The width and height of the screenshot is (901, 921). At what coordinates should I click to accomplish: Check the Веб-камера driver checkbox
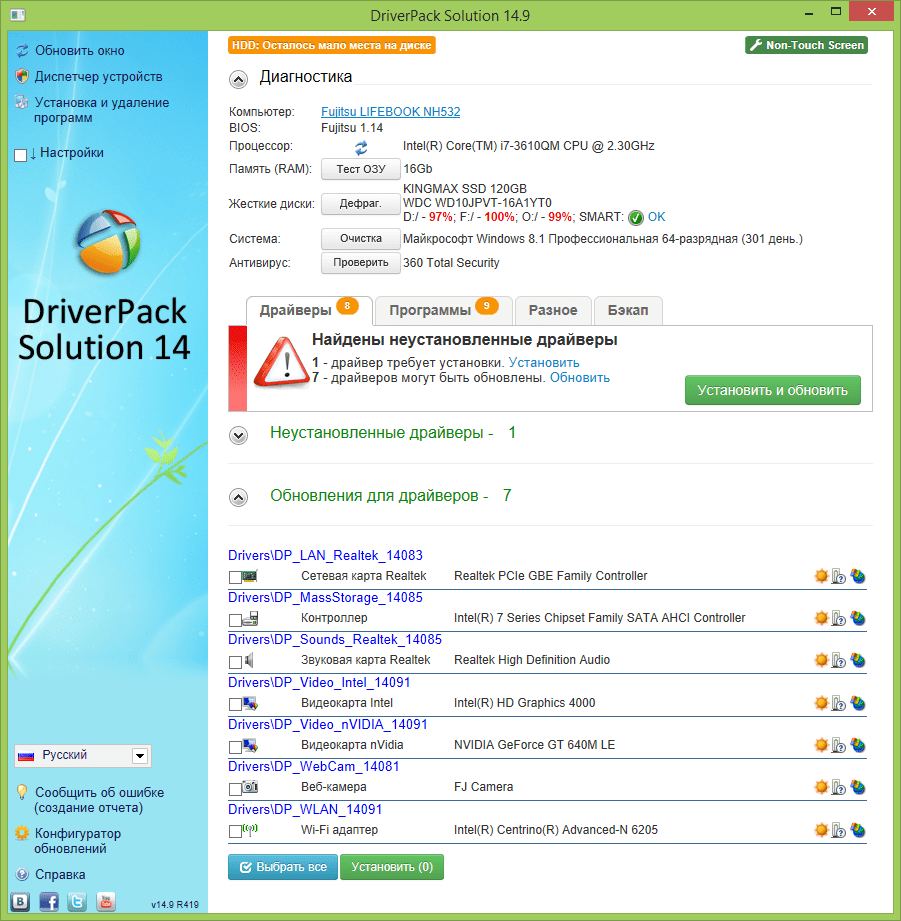[x=235, y=789]
